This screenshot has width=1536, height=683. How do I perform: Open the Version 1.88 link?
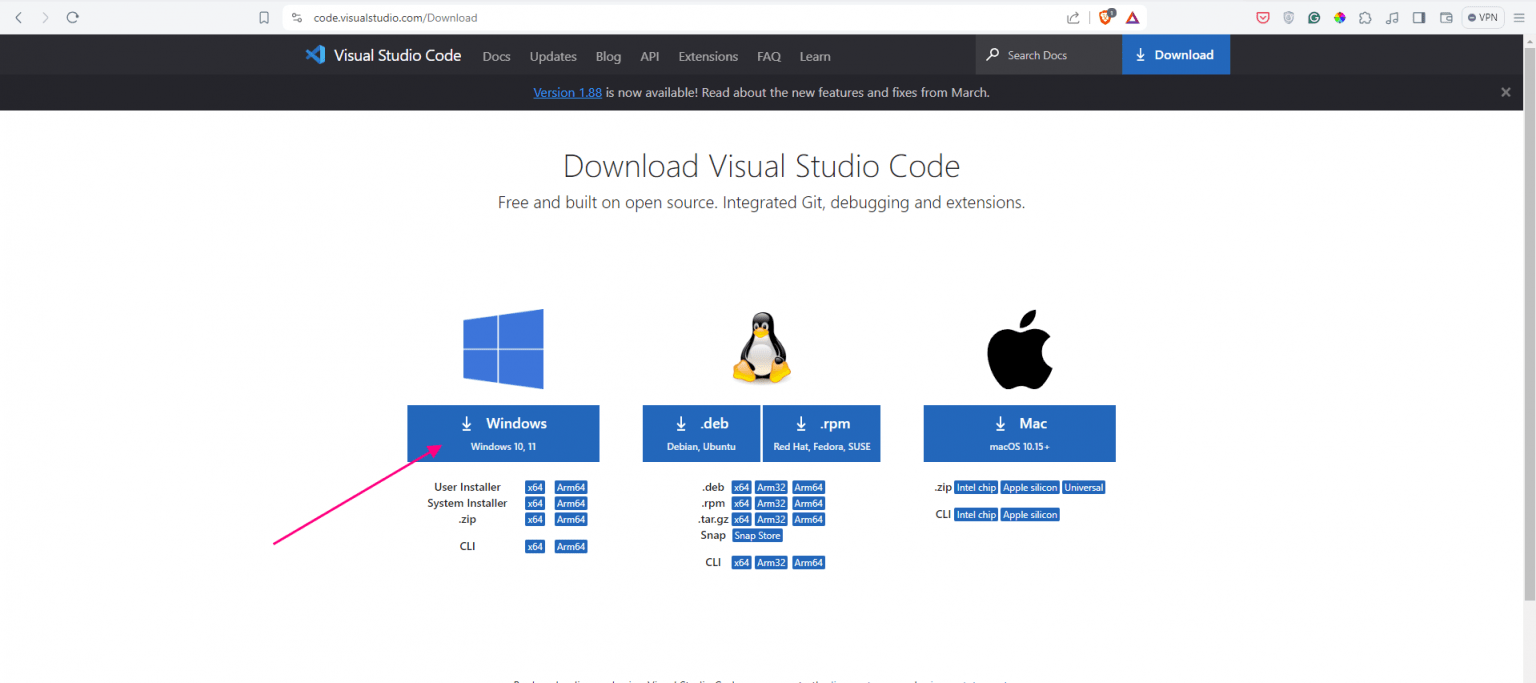tap(567, 92)
